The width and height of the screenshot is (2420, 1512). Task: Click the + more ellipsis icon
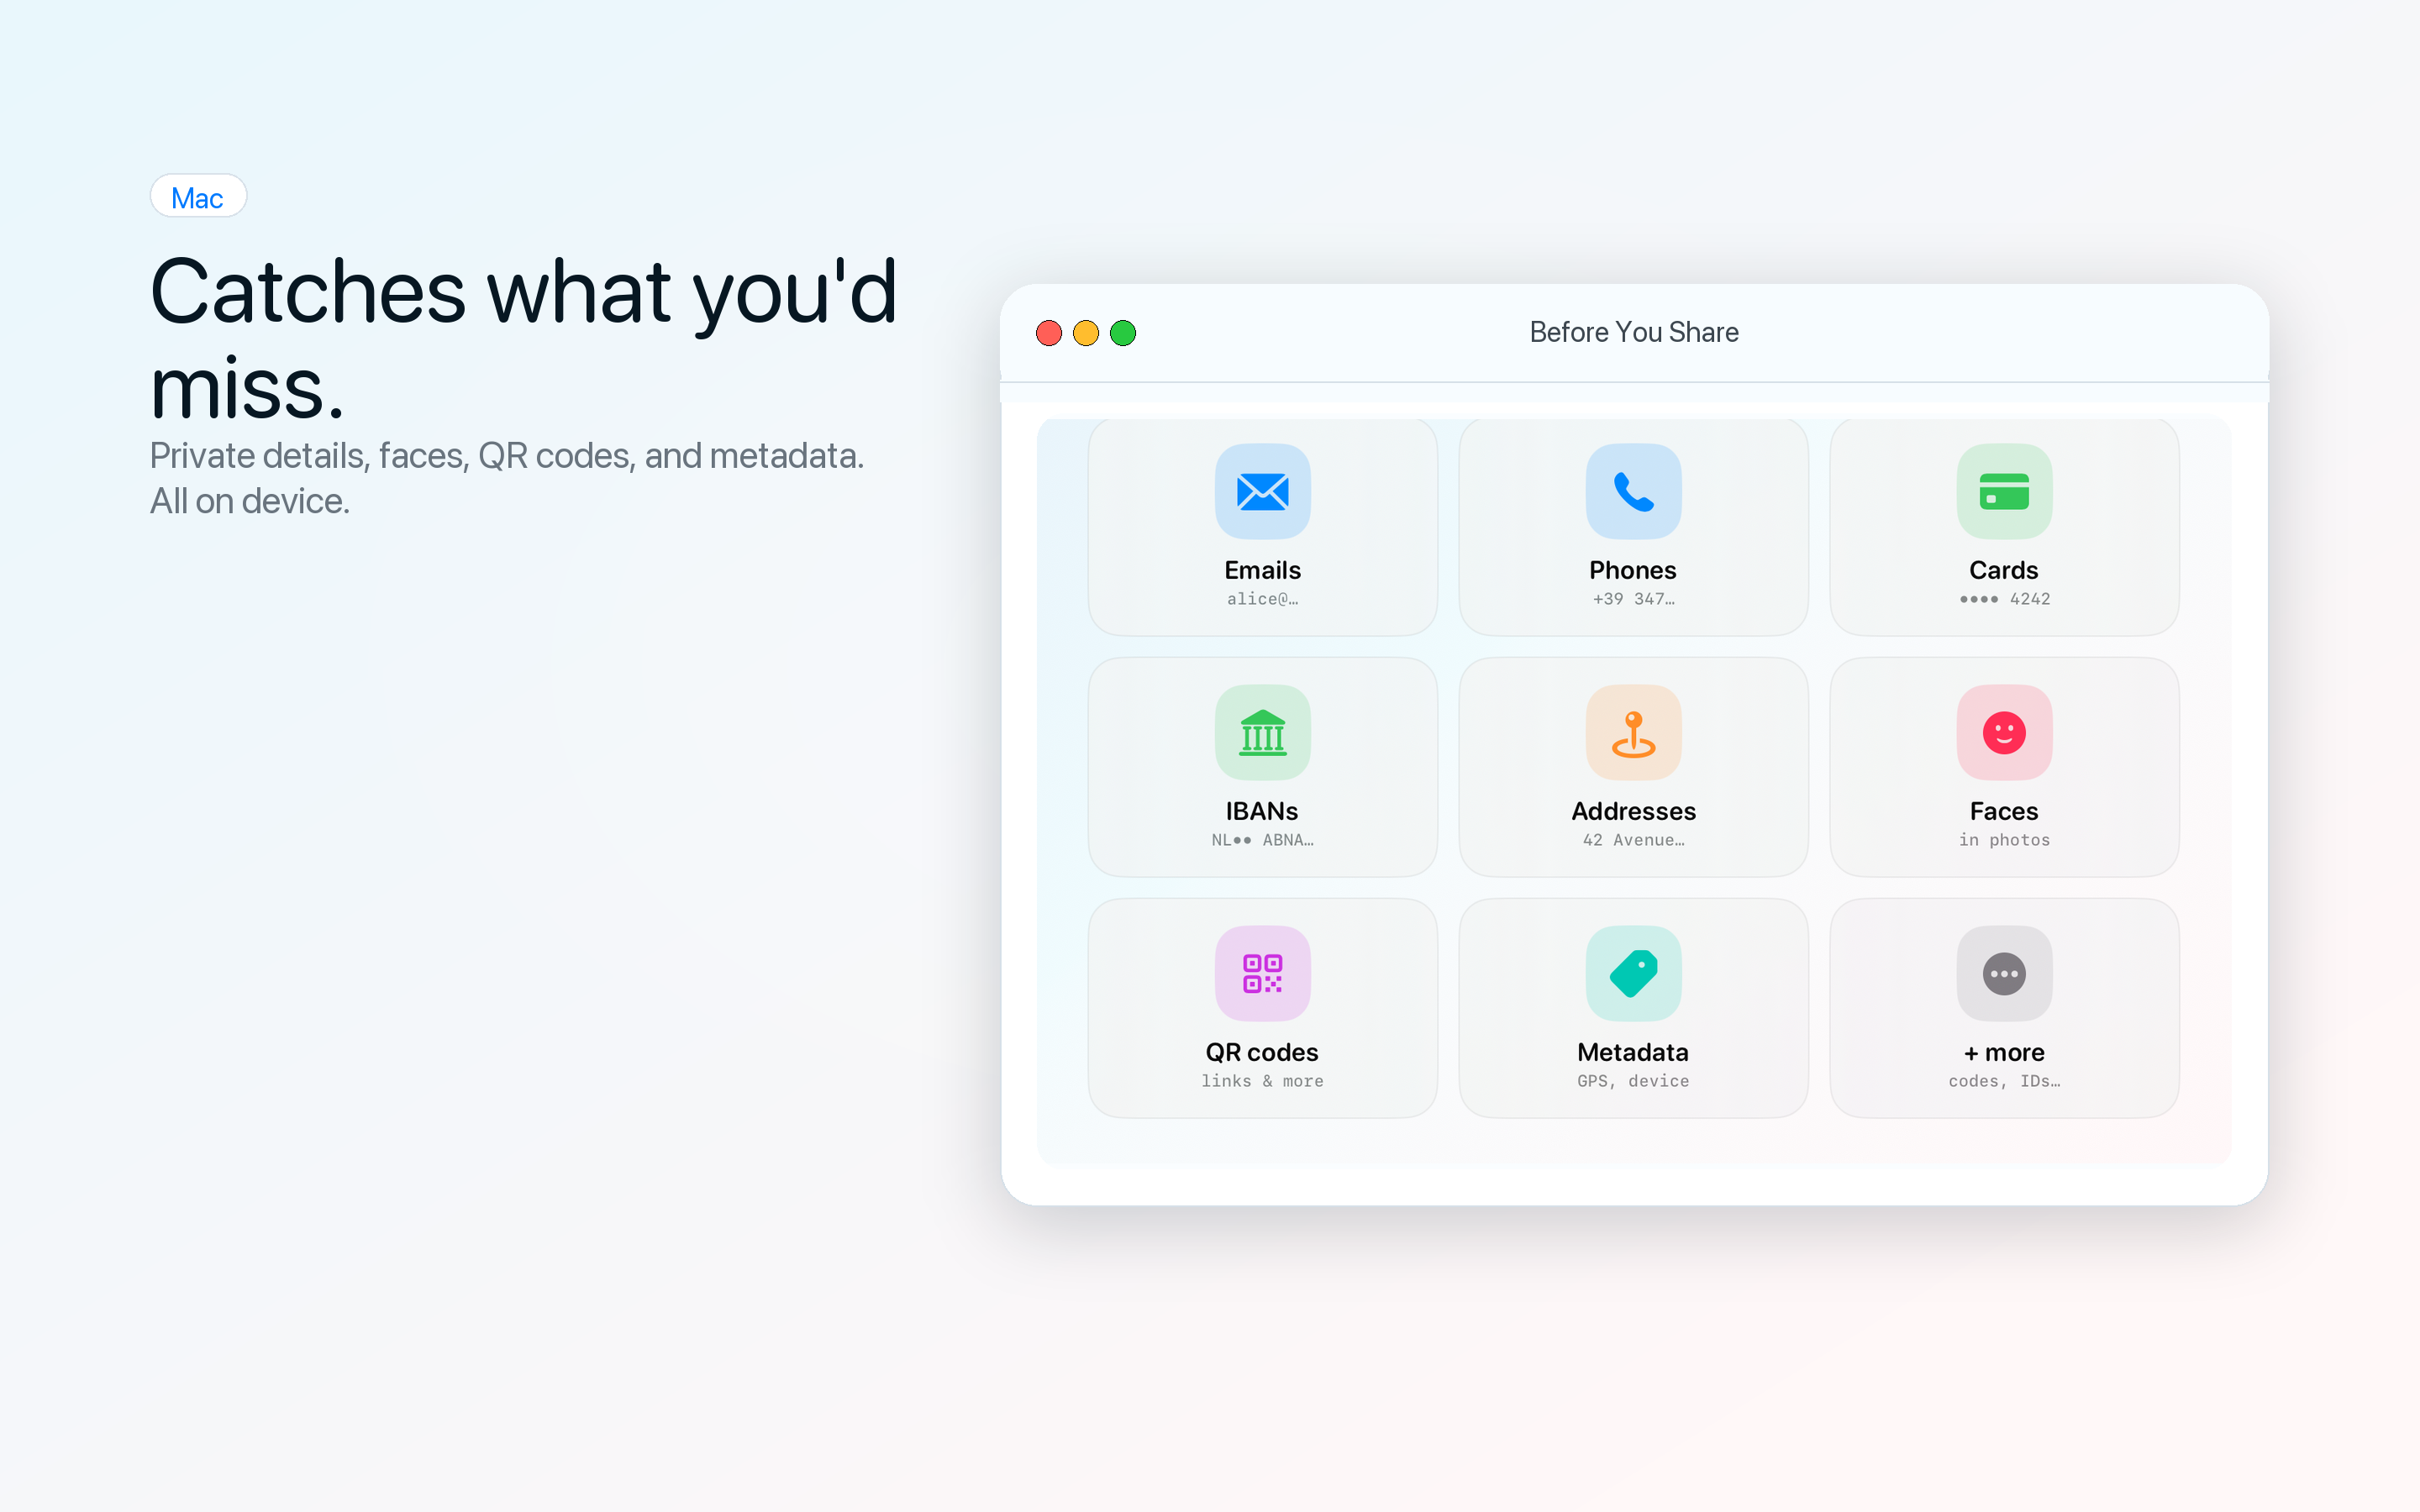(x=2004, y=973)
